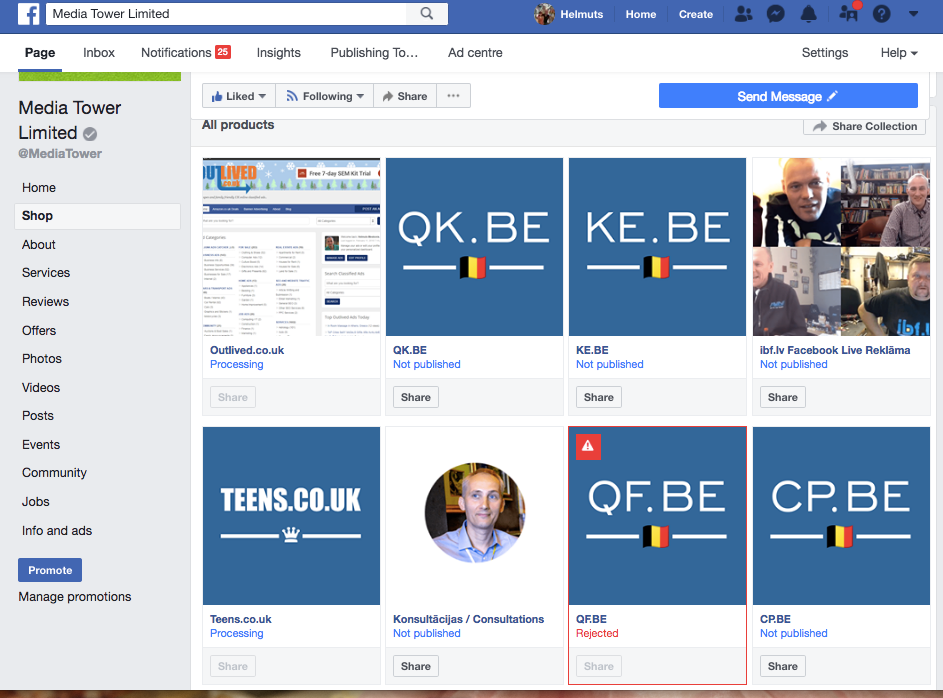This screenshot has height=698, width=943.
Task: Open the Help question mark icon
Action: point(881,14)
